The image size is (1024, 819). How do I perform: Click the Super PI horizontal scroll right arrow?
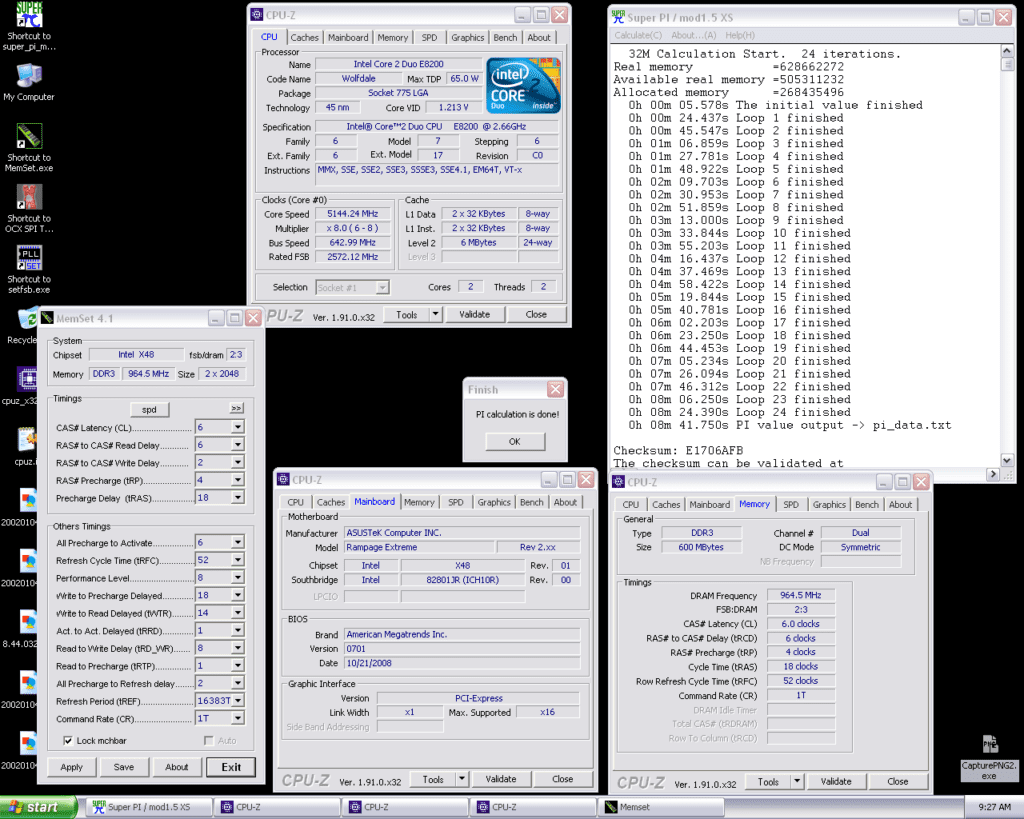click(993, 474)
